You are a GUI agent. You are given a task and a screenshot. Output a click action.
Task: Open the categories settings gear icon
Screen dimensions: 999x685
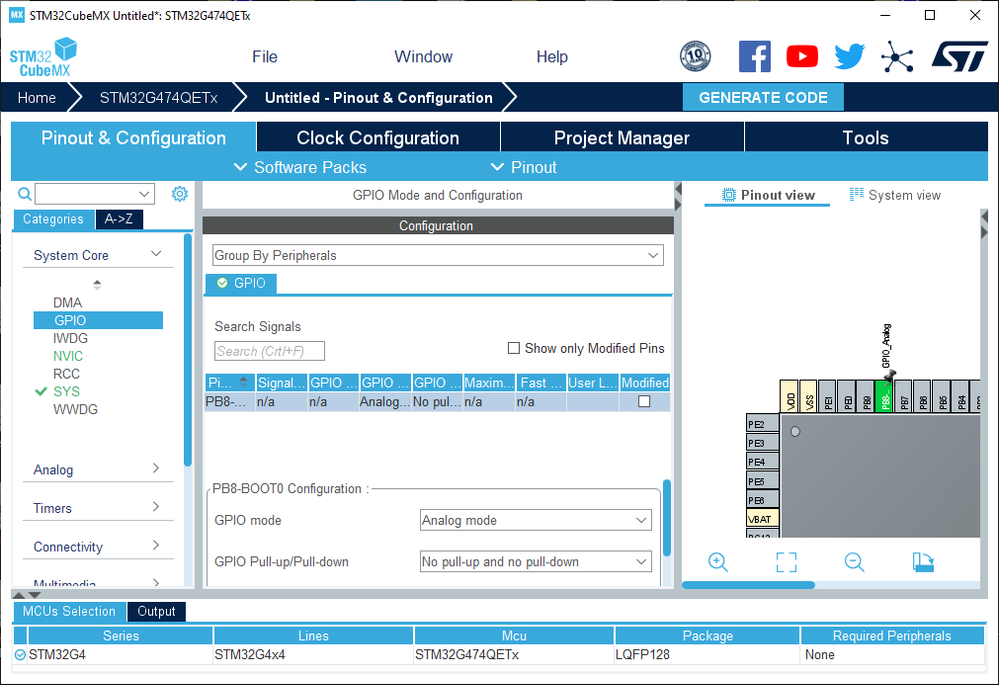click(180, 194)
